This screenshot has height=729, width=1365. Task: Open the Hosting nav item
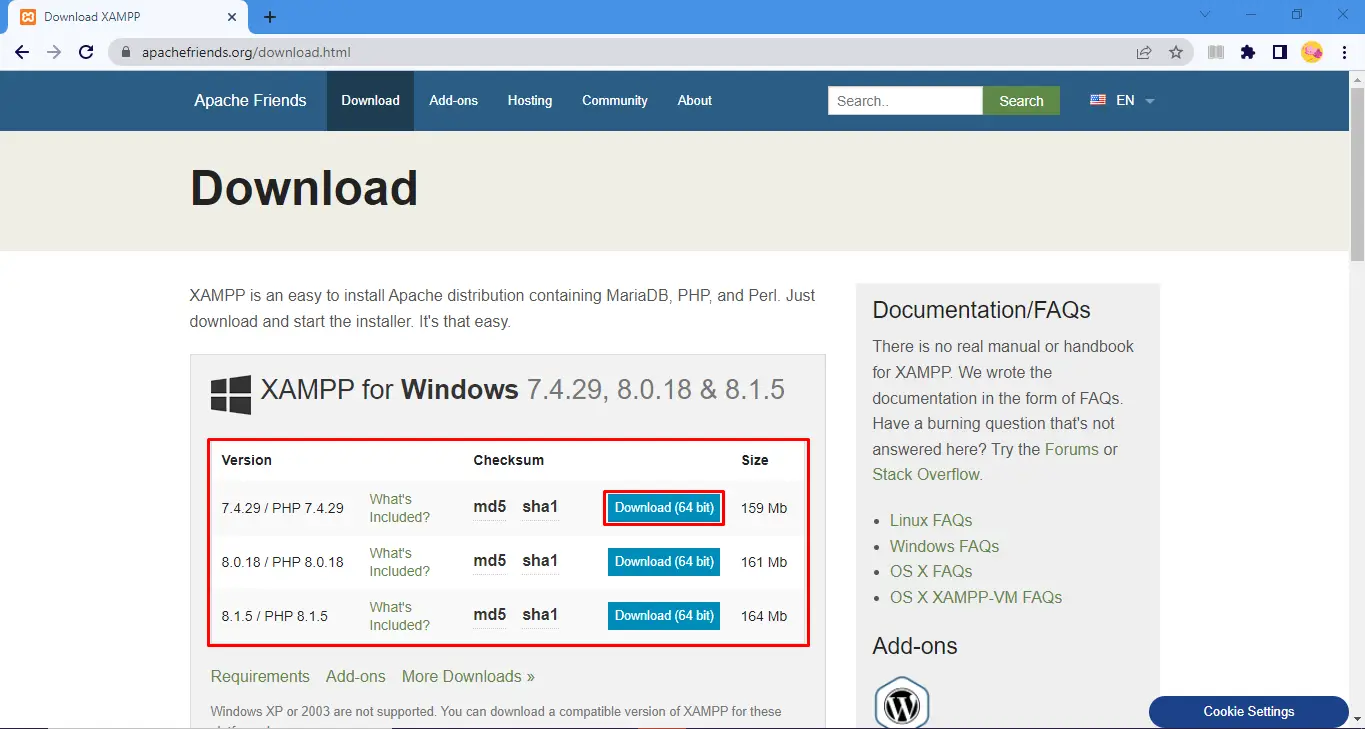pos(530,101)
